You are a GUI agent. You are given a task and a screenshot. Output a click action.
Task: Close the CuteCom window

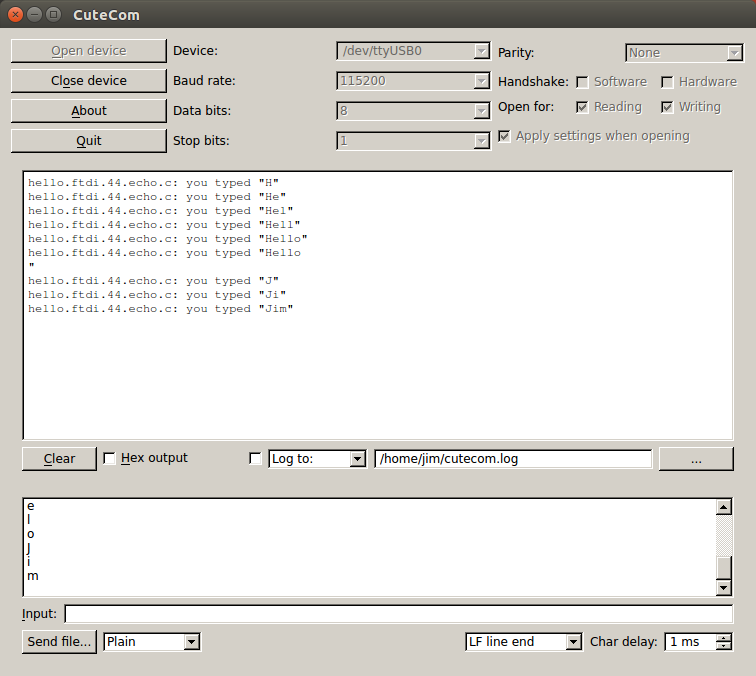[15, 14]
